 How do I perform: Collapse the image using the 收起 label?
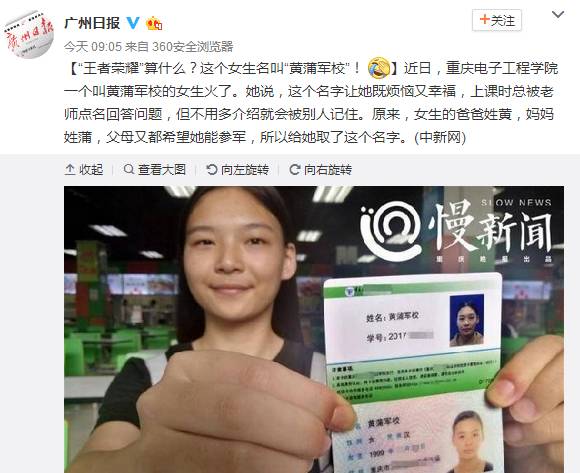[91, 170]
